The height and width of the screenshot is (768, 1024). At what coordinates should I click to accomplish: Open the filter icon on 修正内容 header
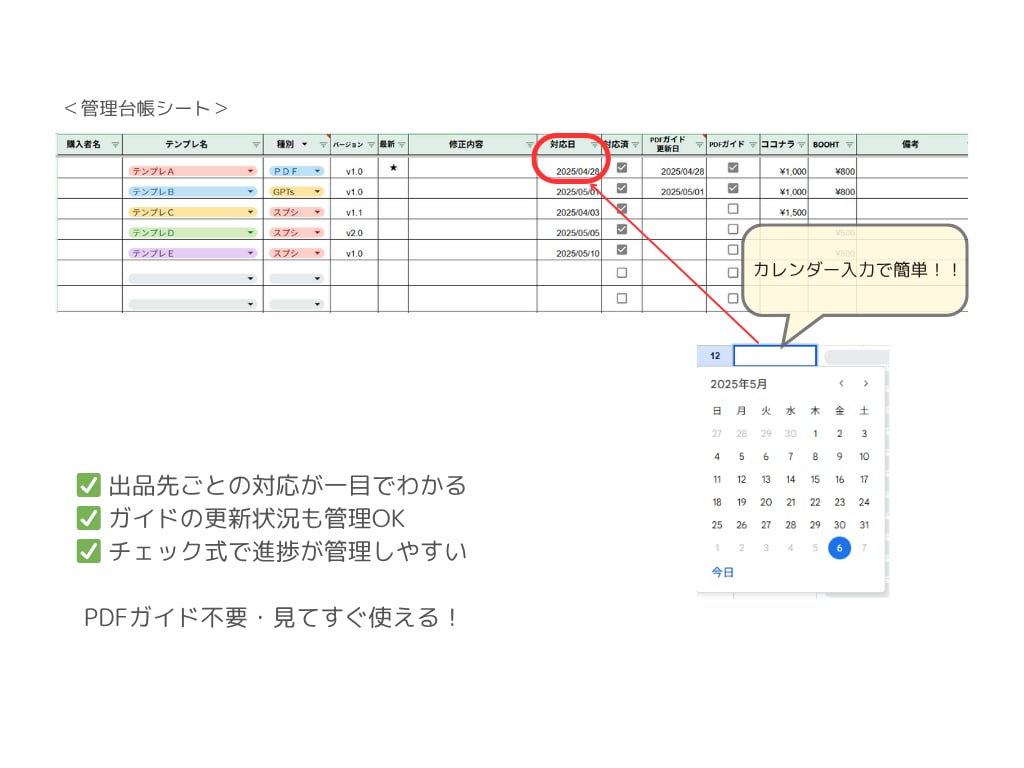tap(530, 145)
